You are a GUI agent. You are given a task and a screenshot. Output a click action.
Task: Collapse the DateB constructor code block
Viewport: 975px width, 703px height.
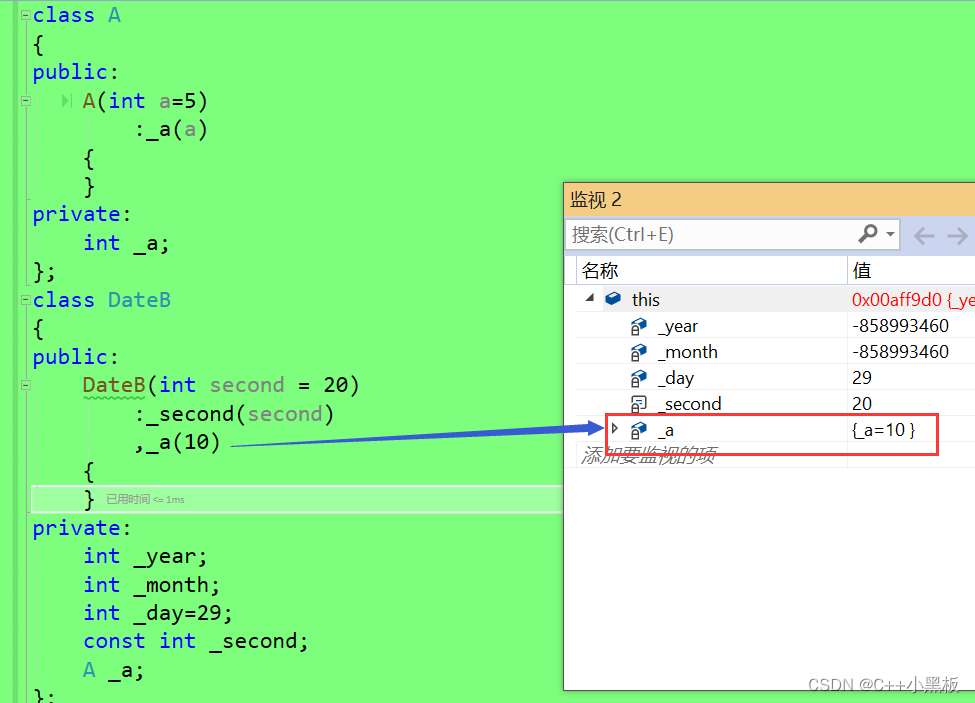(x=25, y=385)
